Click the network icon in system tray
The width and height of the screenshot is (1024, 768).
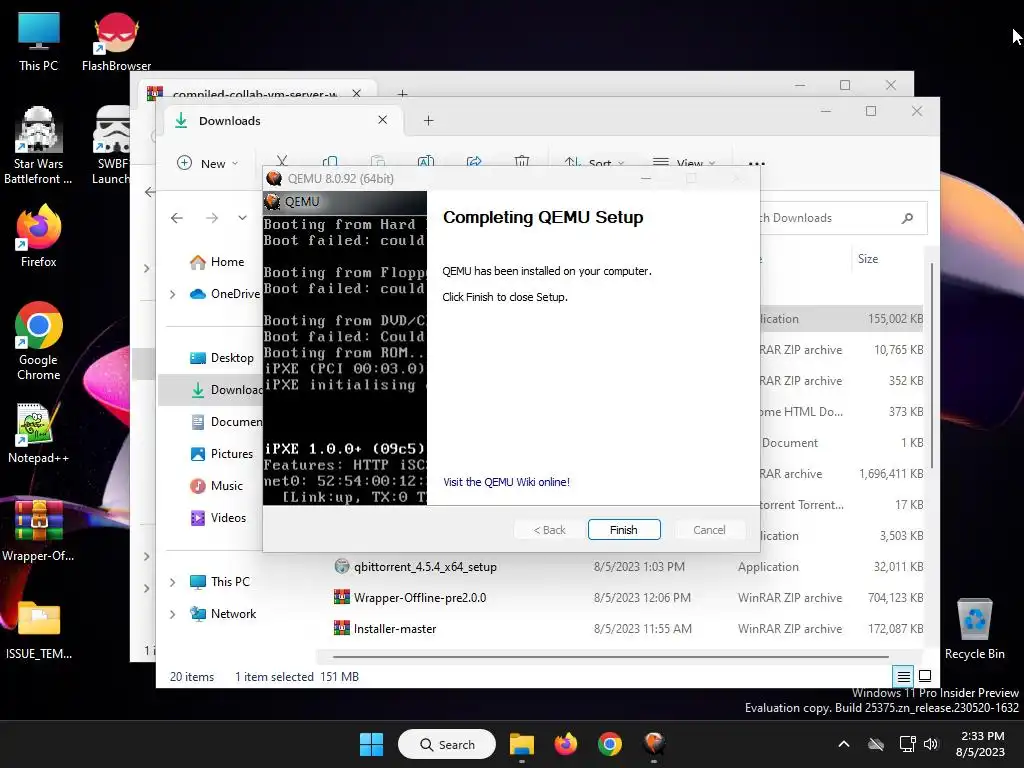(907, 744)
